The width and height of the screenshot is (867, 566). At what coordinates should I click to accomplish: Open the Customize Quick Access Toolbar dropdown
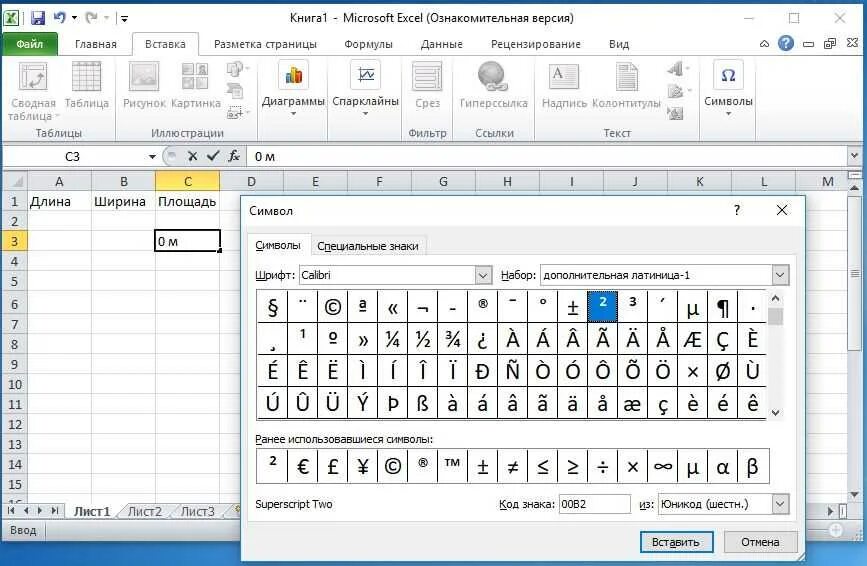[124, 19]
